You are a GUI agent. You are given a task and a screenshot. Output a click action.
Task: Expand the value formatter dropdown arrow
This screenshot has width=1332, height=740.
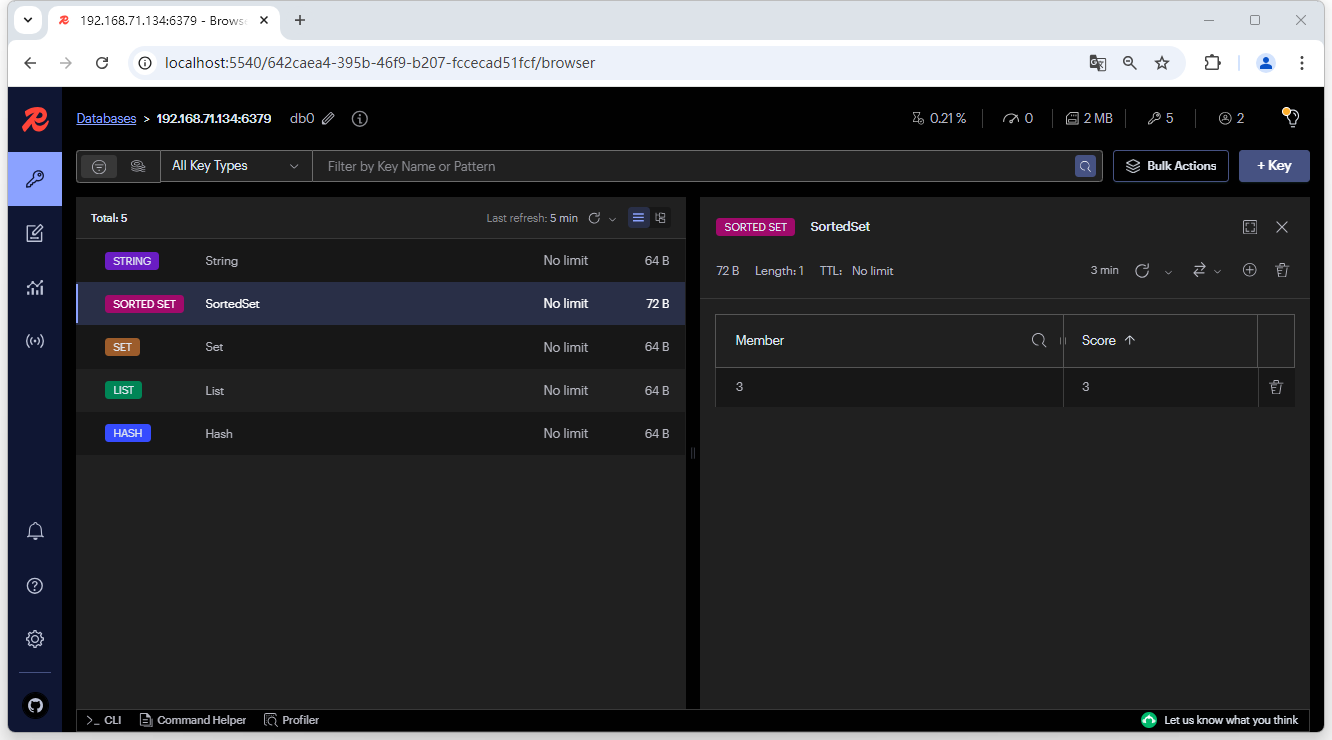[1217, 272]
